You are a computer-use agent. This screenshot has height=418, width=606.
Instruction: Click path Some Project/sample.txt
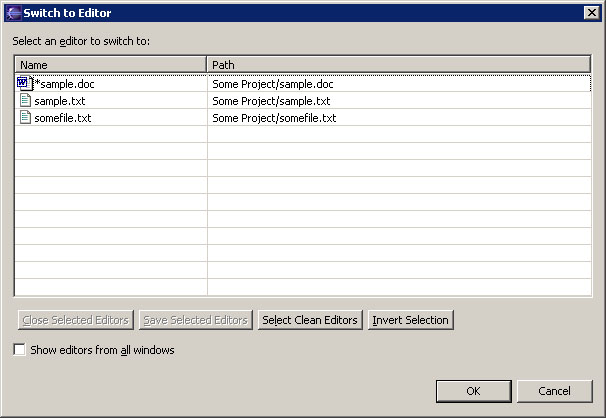tap(271, 101)
